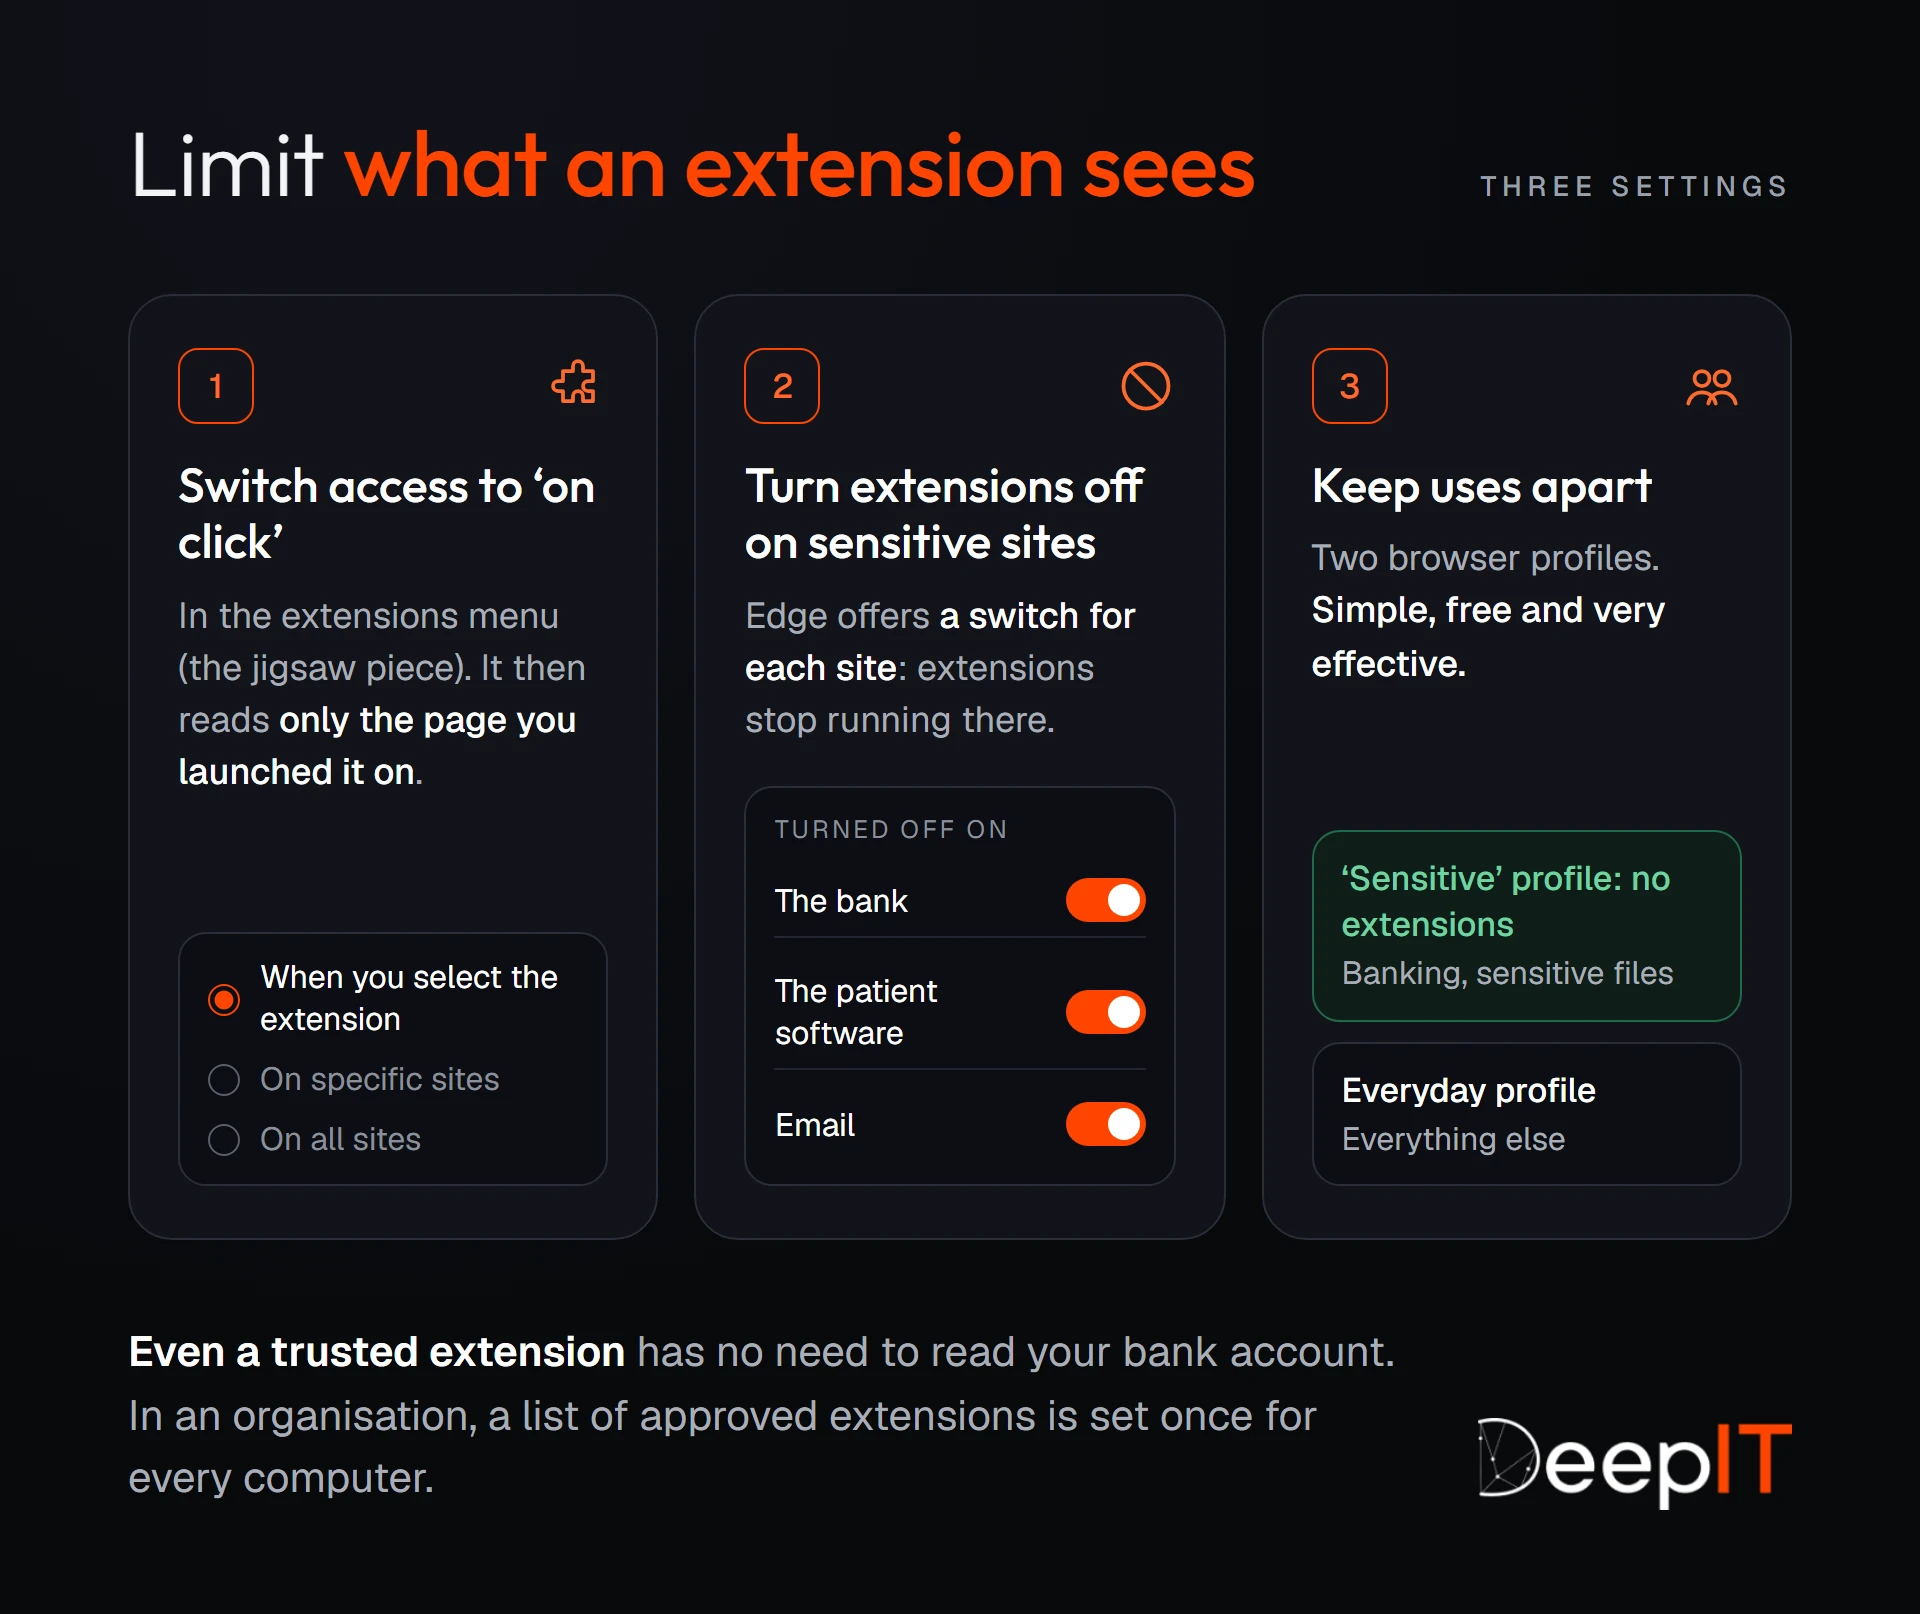The height and width of the screenshot is (1614, 1920).
Task: Select the 'On specific sites' radio
Action: click(x=224, y=1080)
